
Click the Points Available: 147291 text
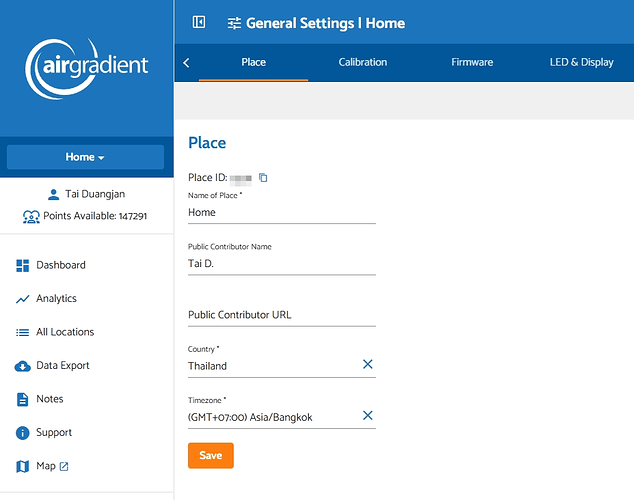tap(95, 216)
